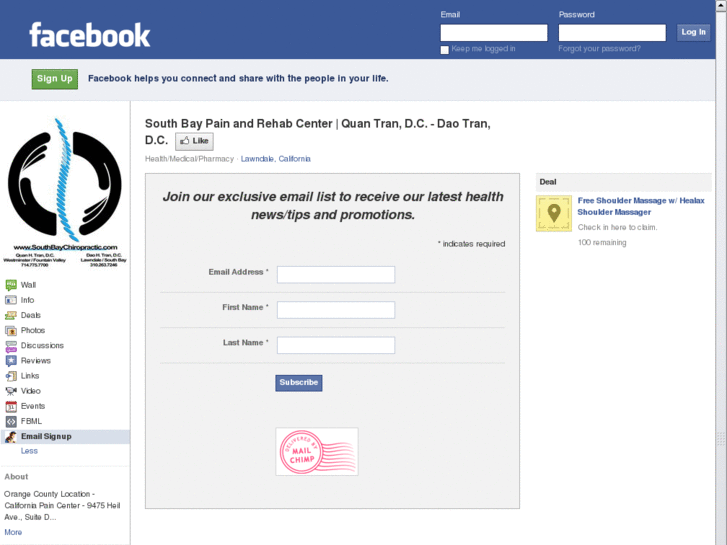The width and height of the screenshot is (727, 545).
Task: Click the South Bay Chiropractic profile picture
Action: click(x=65, y=192)
